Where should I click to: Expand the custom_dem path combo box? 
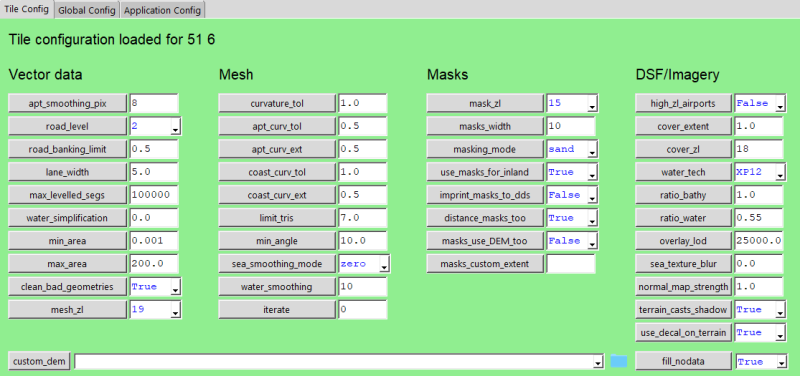597,362
